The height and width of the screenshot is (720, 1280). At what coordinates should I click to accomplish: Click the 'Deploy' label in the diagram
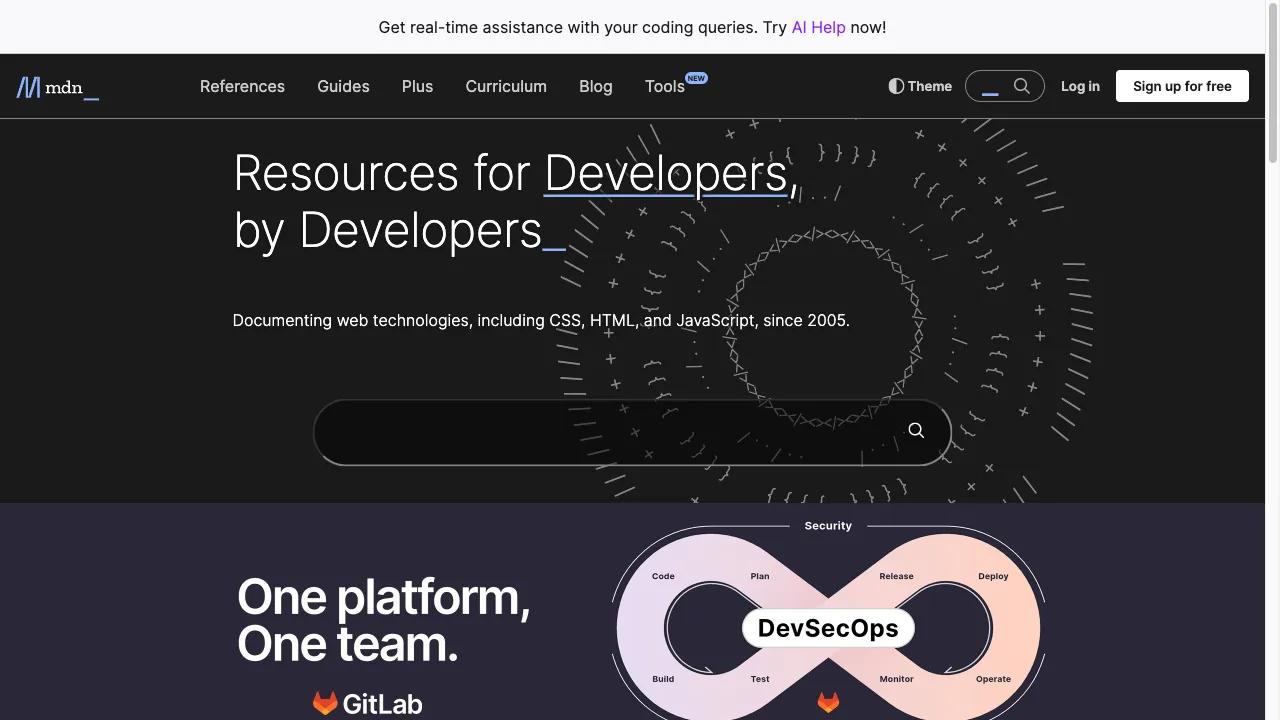tap(993, 576)
